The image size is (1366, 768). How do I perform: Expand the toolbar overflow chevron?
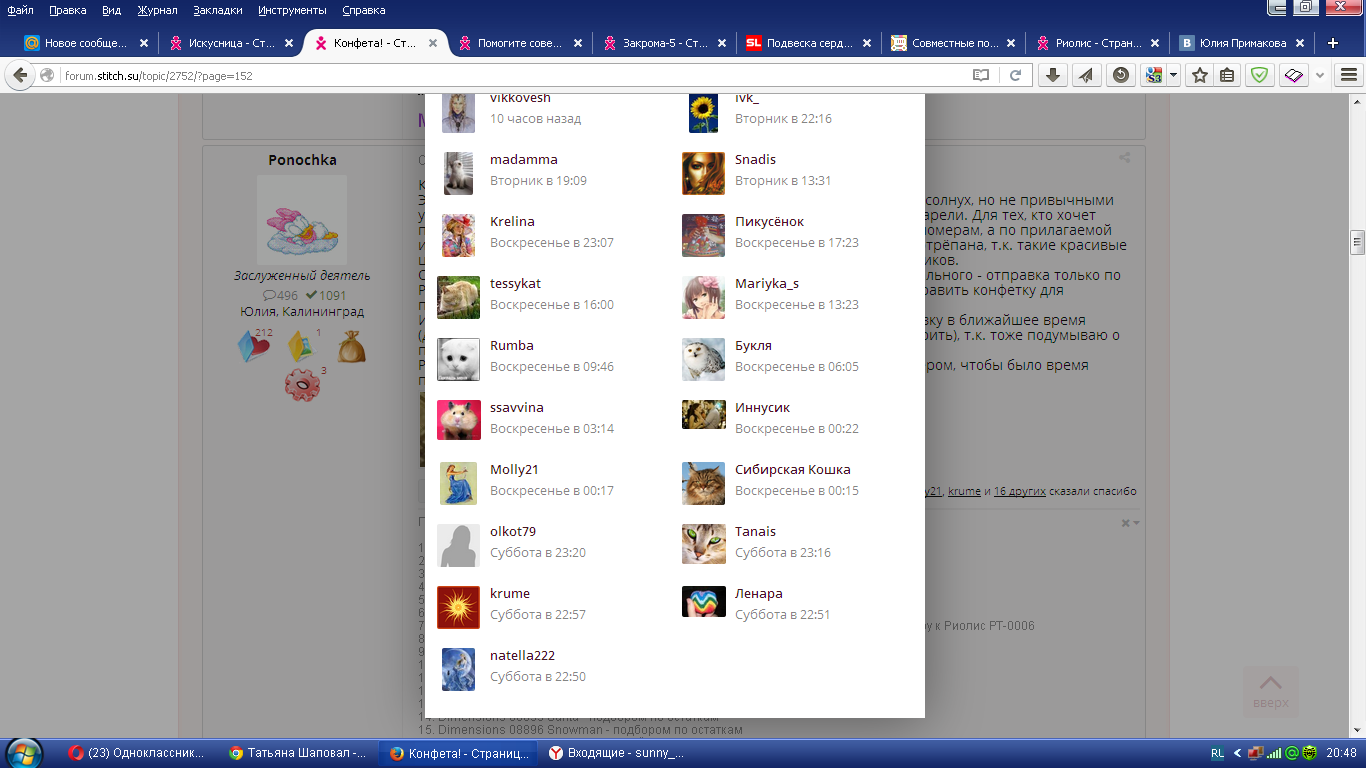1320,75
